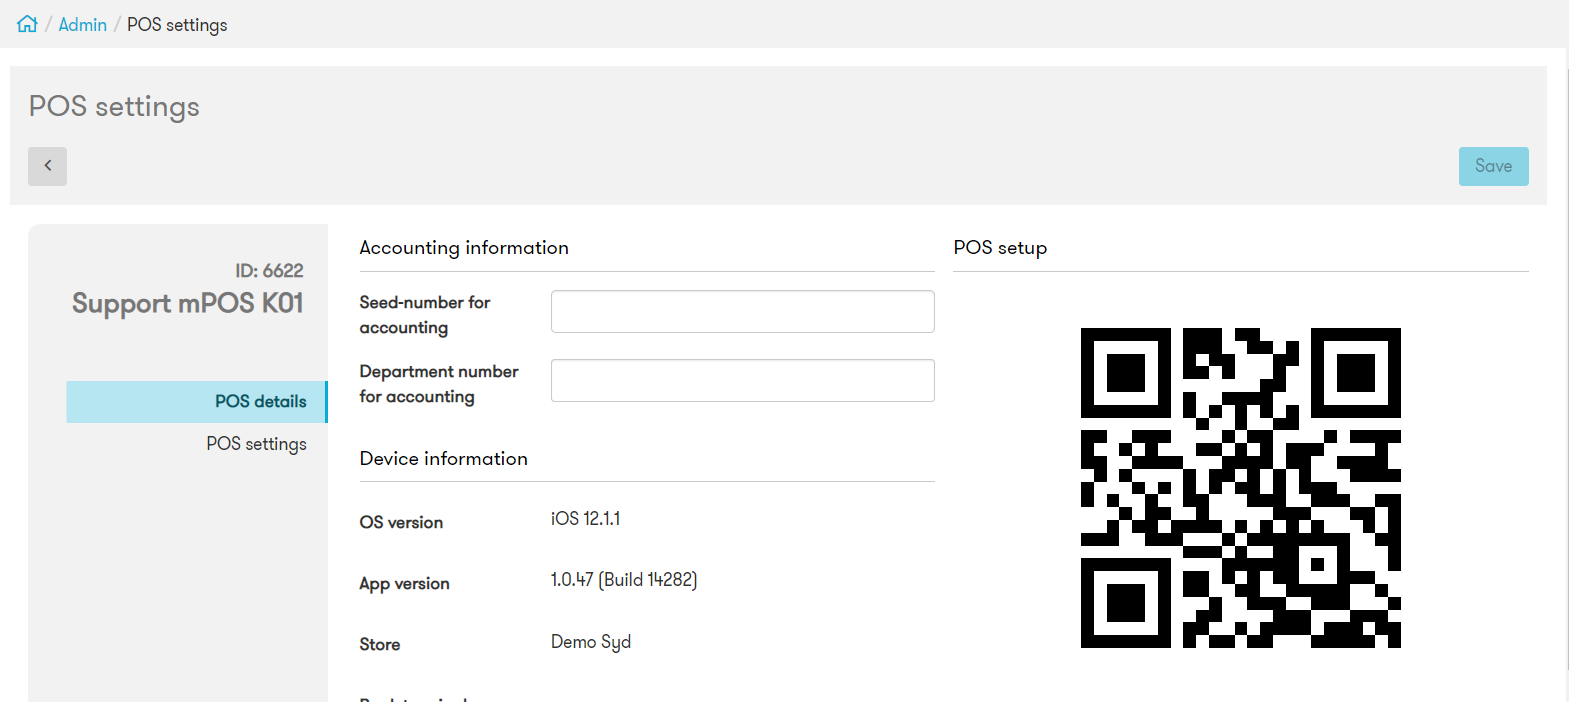
Task: Open the Admin breadcrumb link
Action: coord(83,25)
